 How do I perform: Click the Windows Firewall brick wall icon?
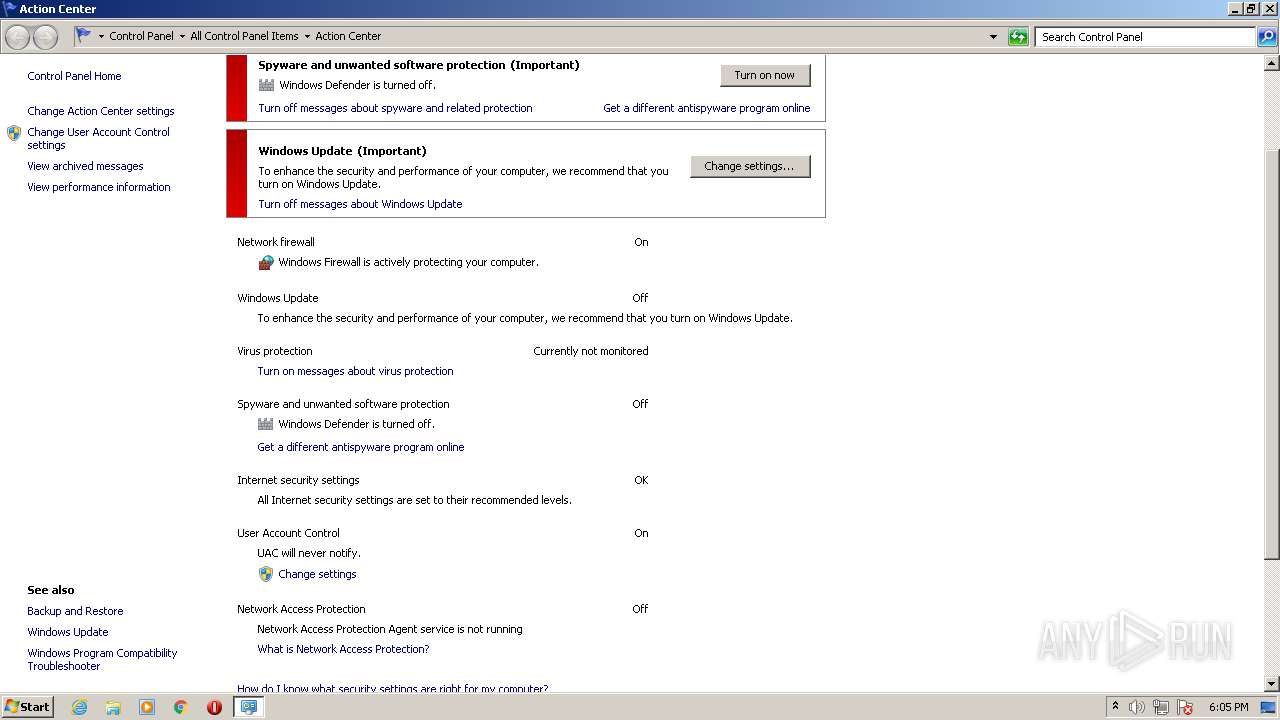pos(265,263)
